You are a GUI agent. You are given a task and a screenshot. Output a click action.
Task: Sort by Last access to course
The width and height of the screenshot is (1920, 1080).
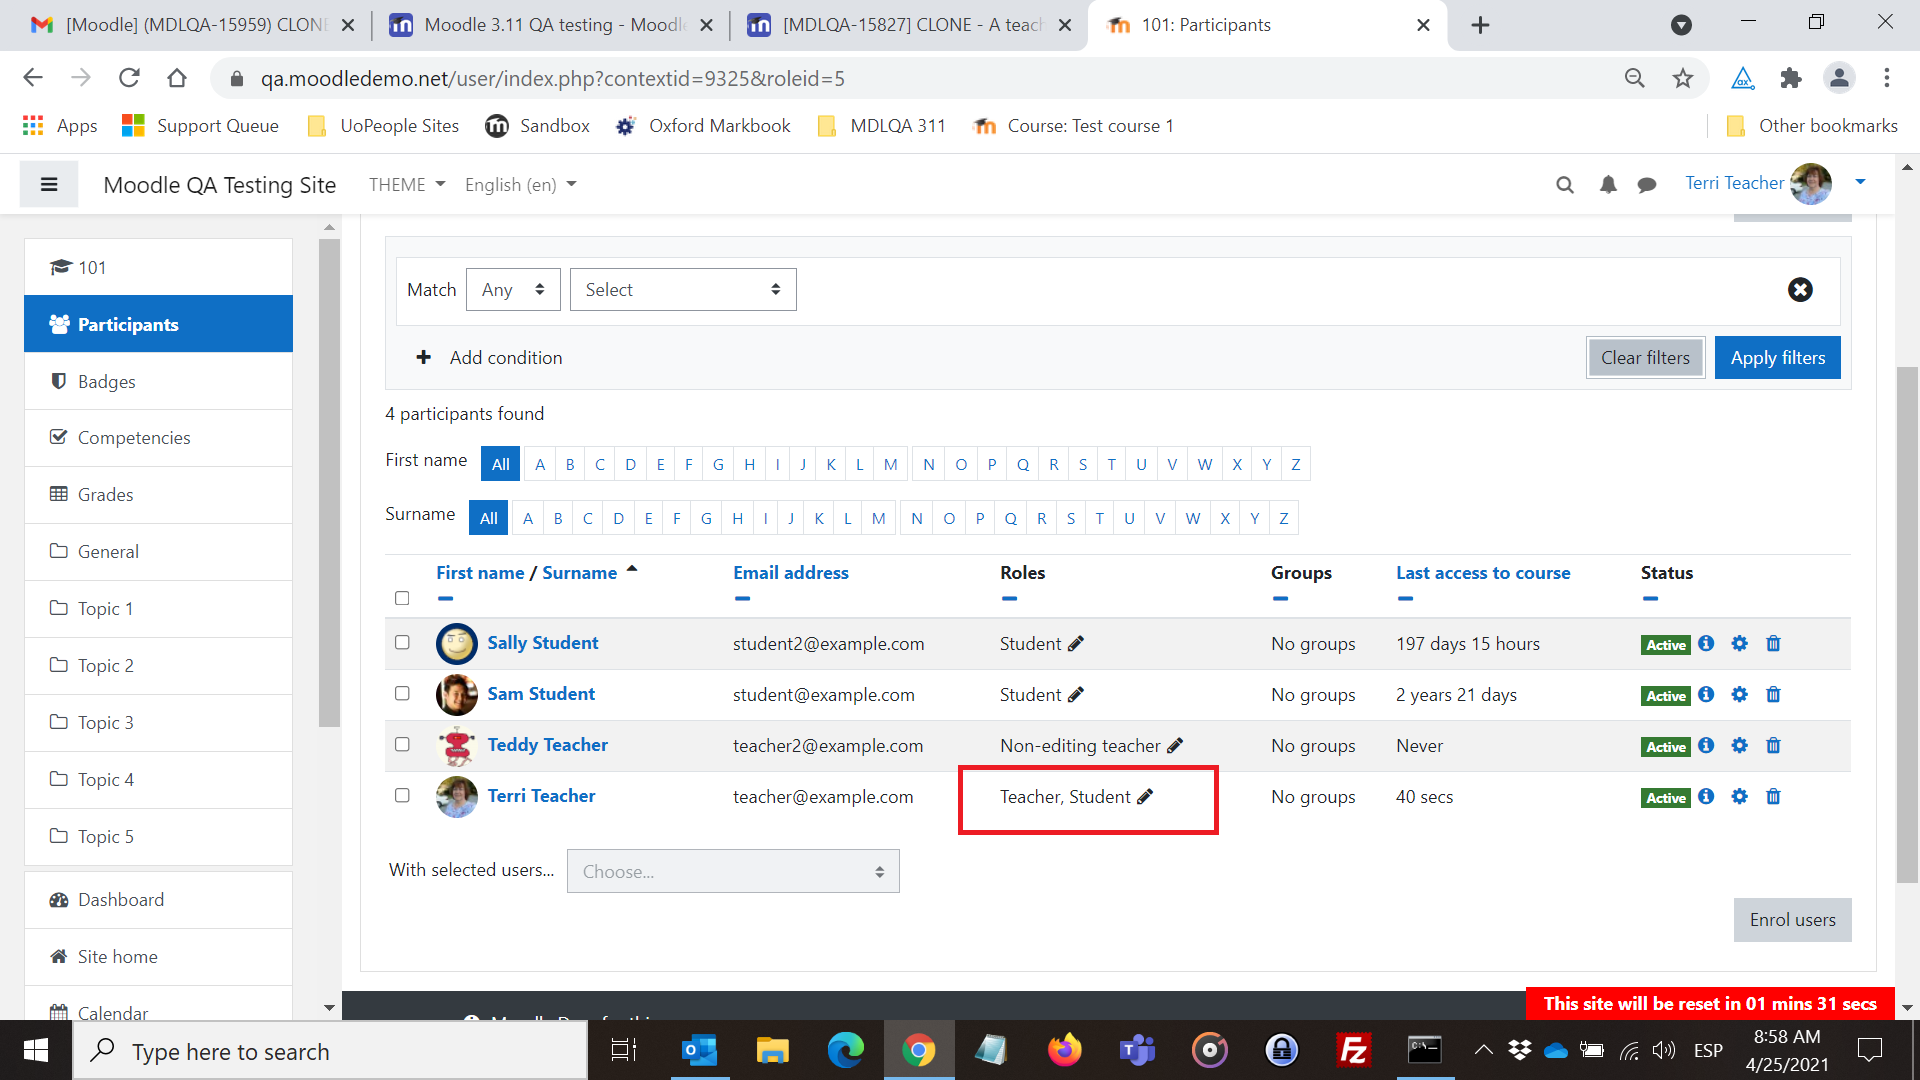(1483, 573)
